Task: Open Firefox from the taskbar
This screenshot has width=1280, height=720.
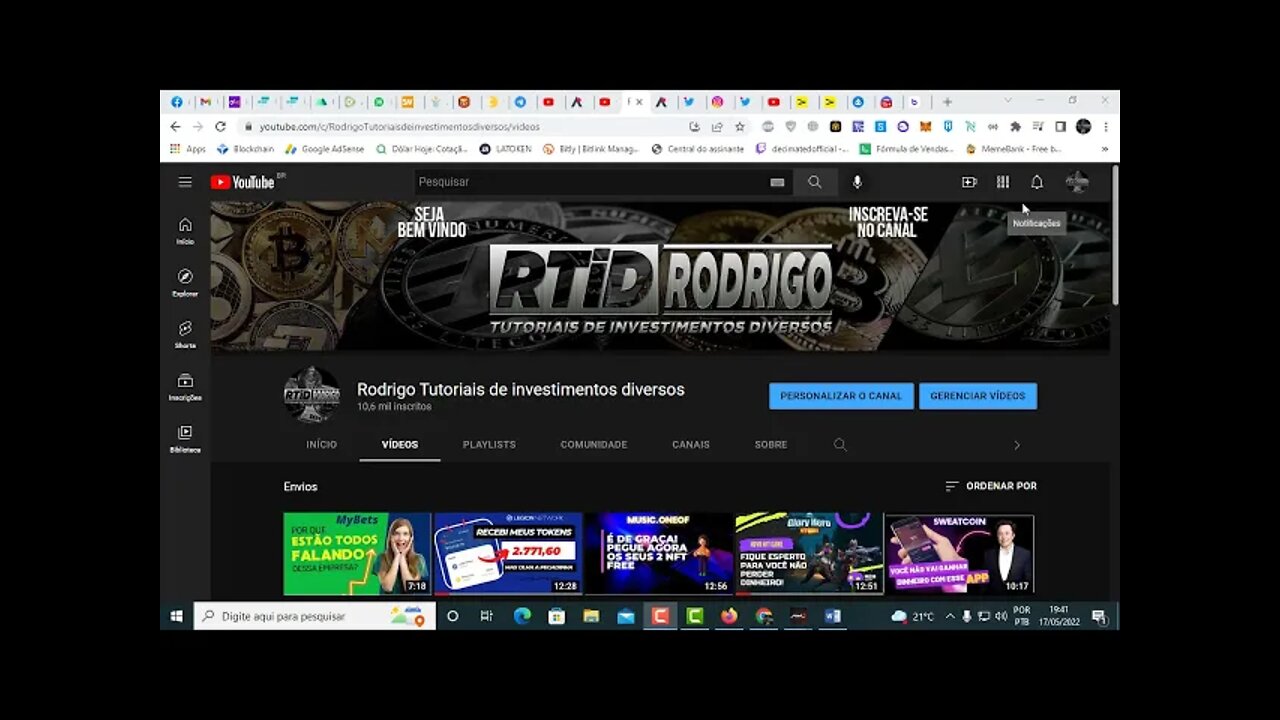Action: click(x=729, y=616)
